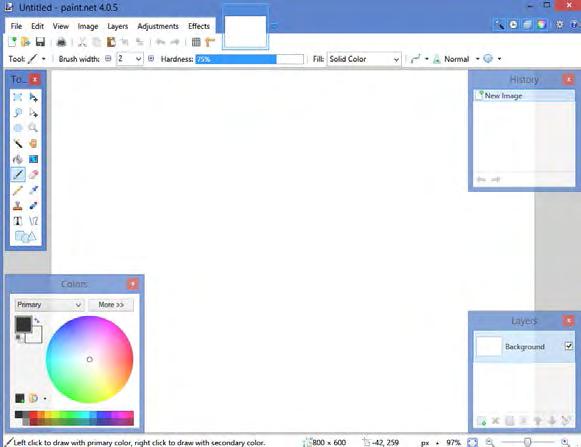
Task: Decrease brush width with minus button
Action: tap(108, 59)
